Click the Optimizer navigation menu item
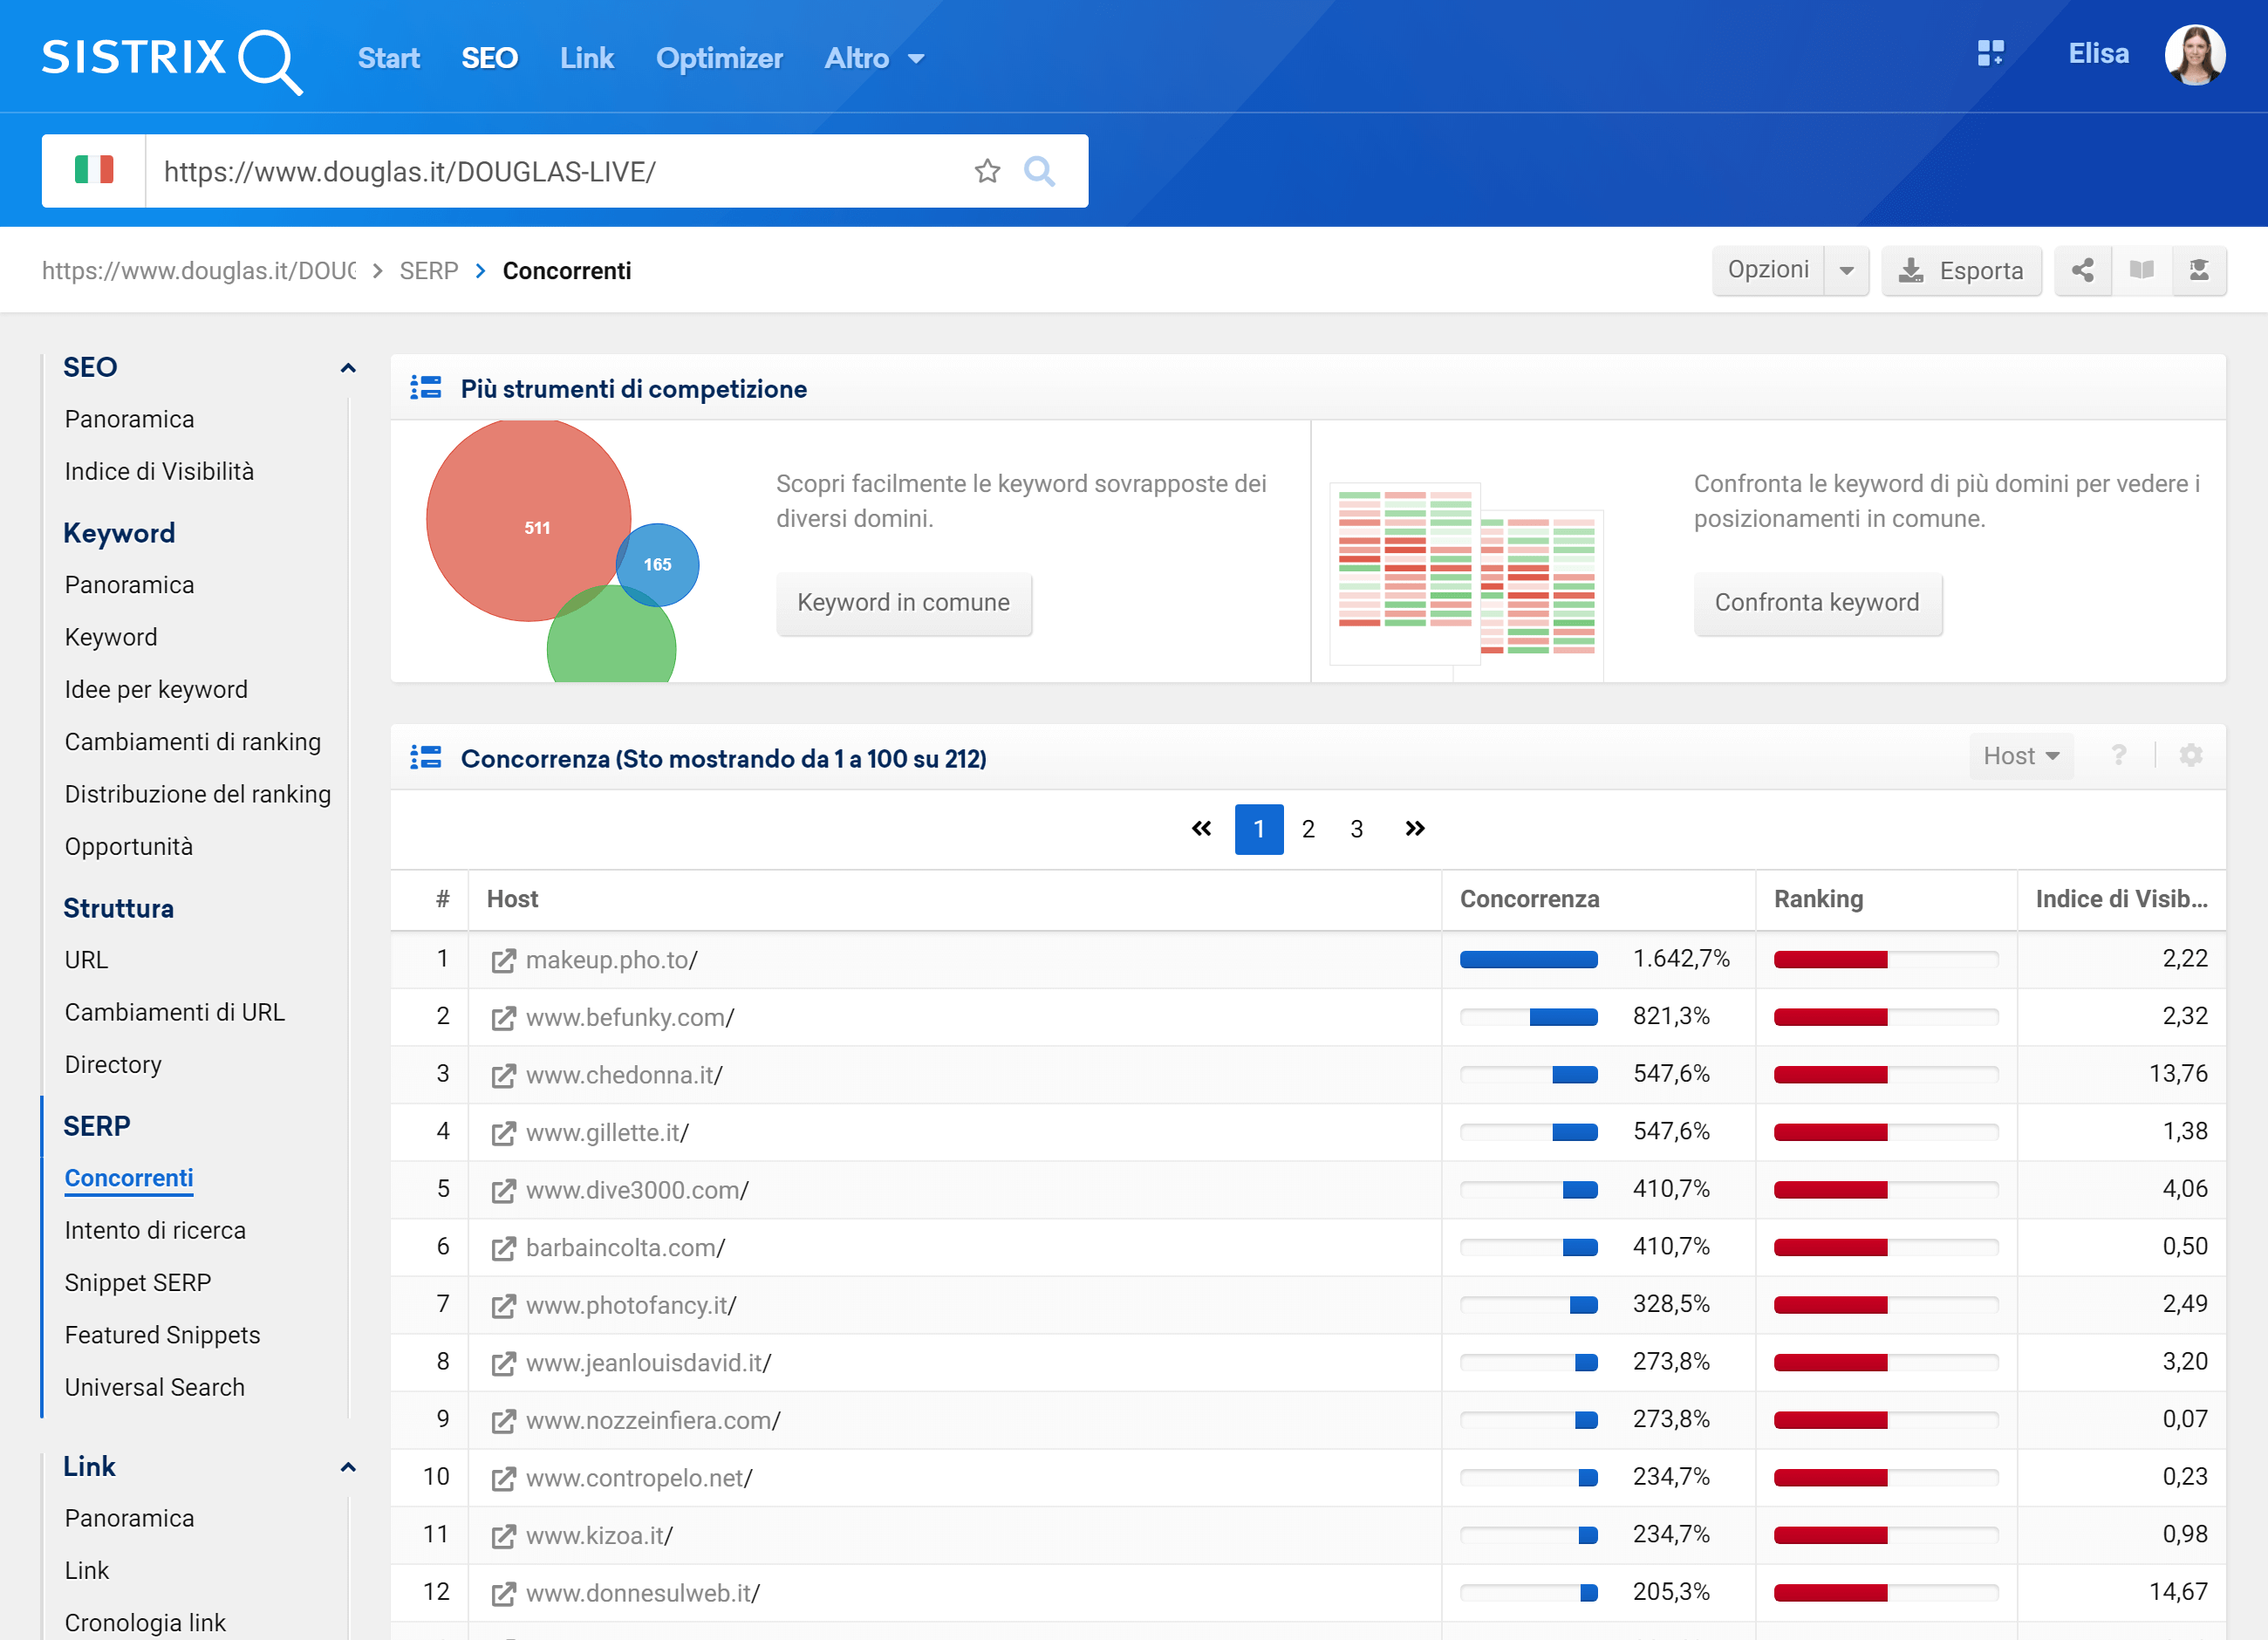The width and height of the screenshot is (2268, 1640). pos(721,58)
